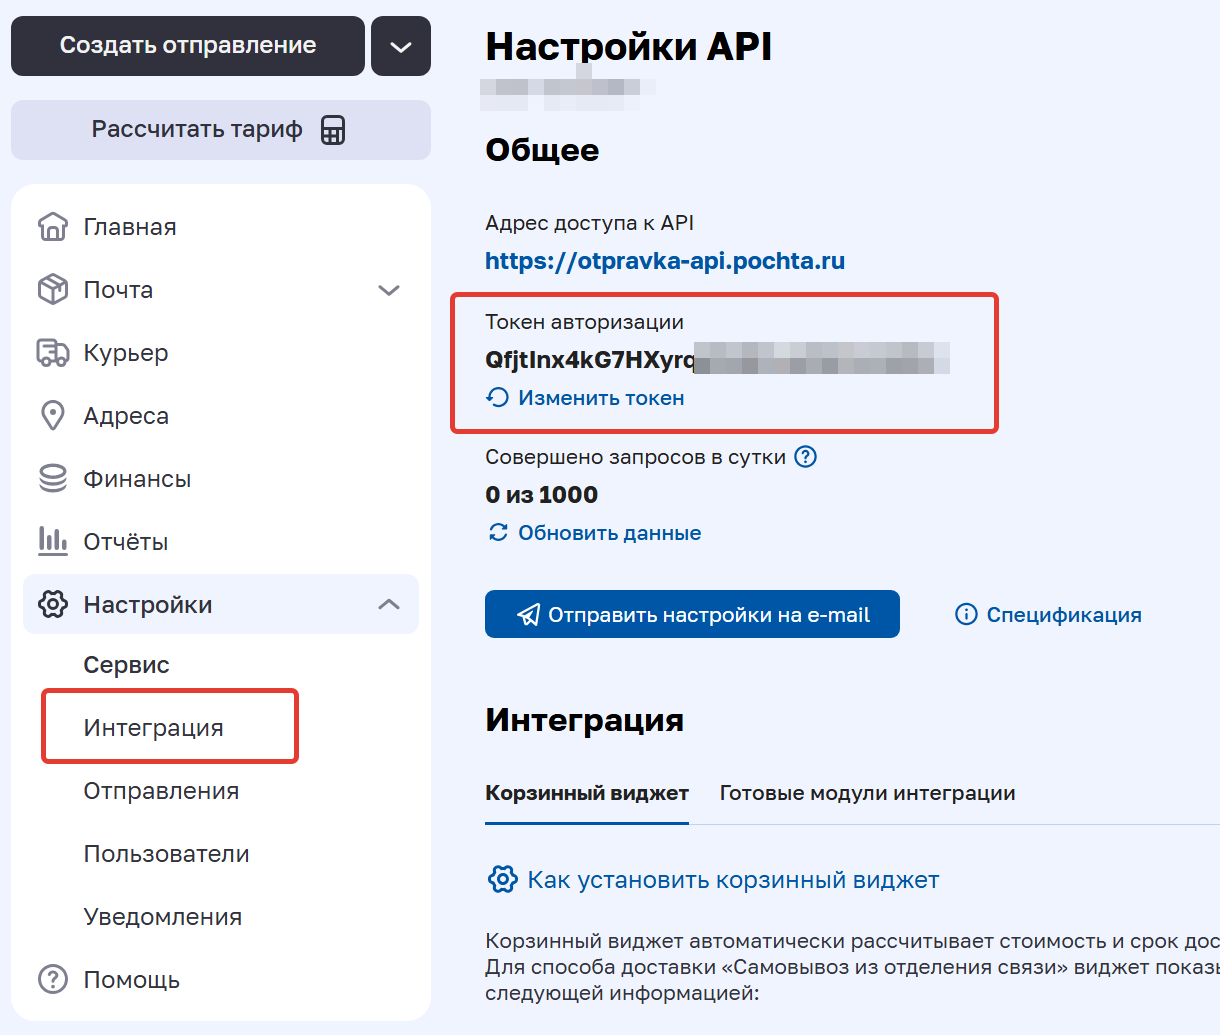Open the https://otpravka-api.pochta.ru link
This screenshot has width=1220, height=1035.
point(664,260)
